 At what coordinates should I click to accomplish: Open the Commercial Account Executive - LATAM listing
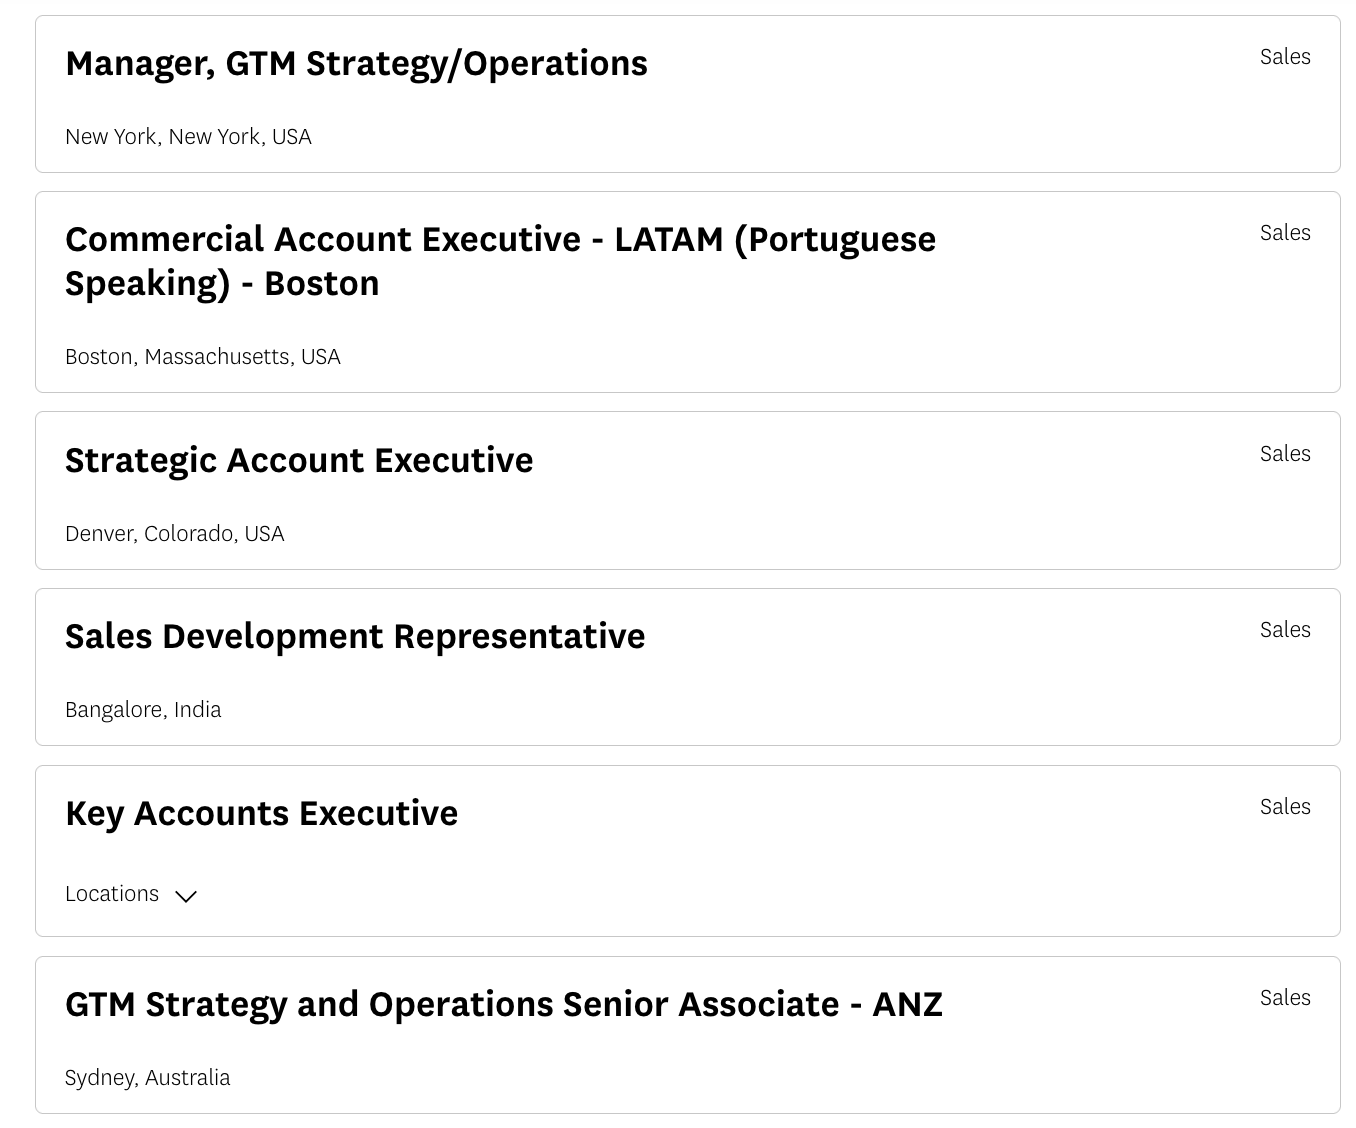500,260
